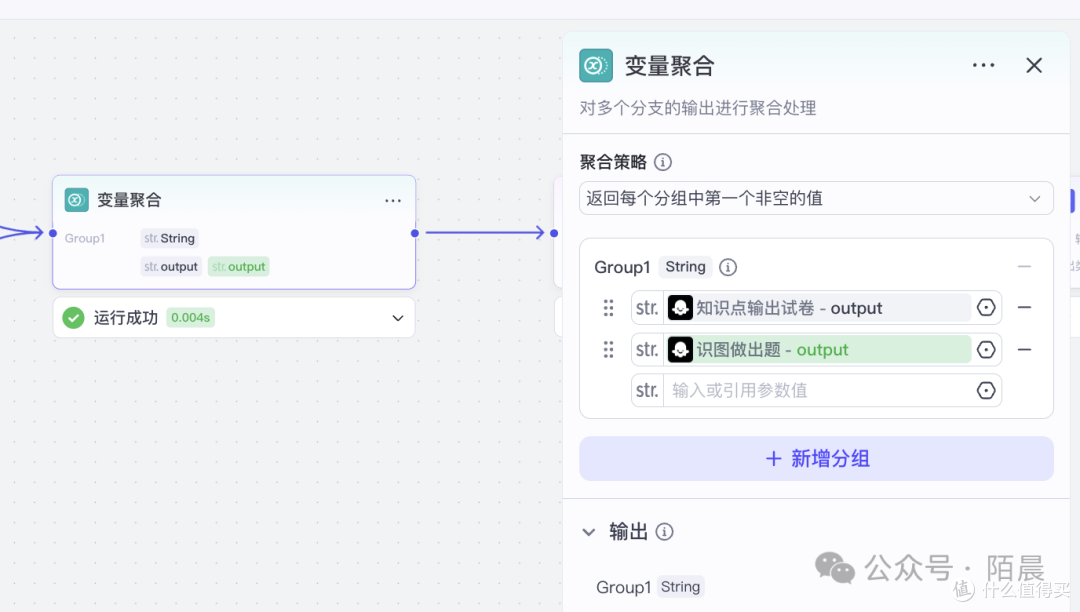Open the 聚合策略 strategy dropdown
This screenshot has height=612, width=1080.
point(816,198)
